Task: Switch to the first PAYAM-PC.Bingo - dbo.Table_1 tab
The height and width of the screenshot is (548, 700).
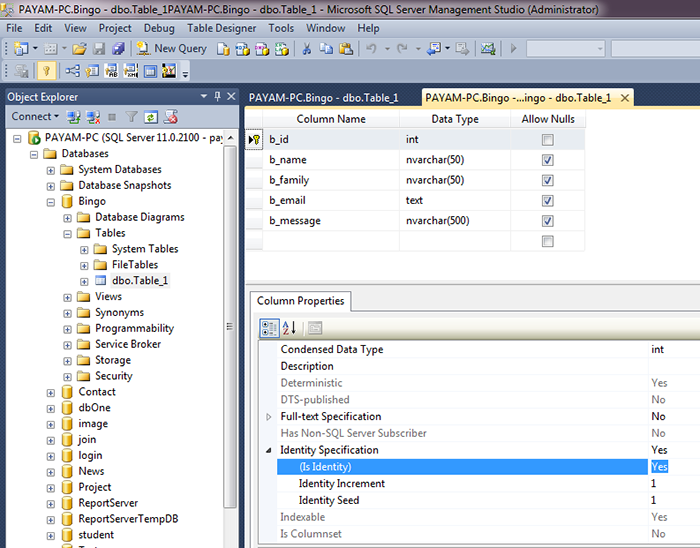Action: tap(323, 98)
